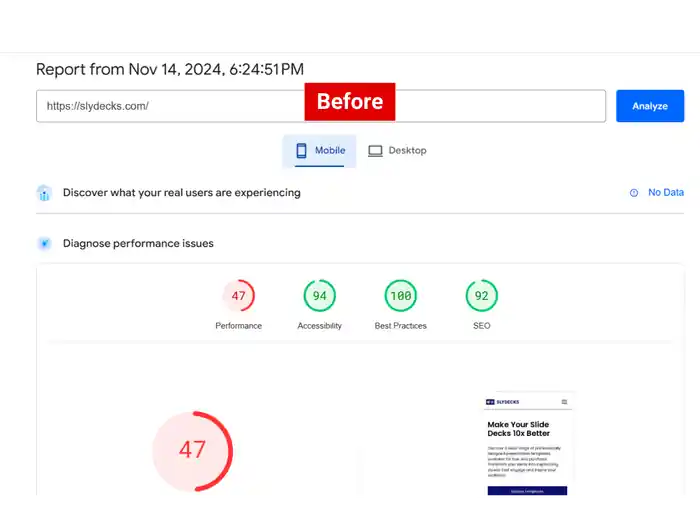Click the Analyze button

(x=650, y=106)
